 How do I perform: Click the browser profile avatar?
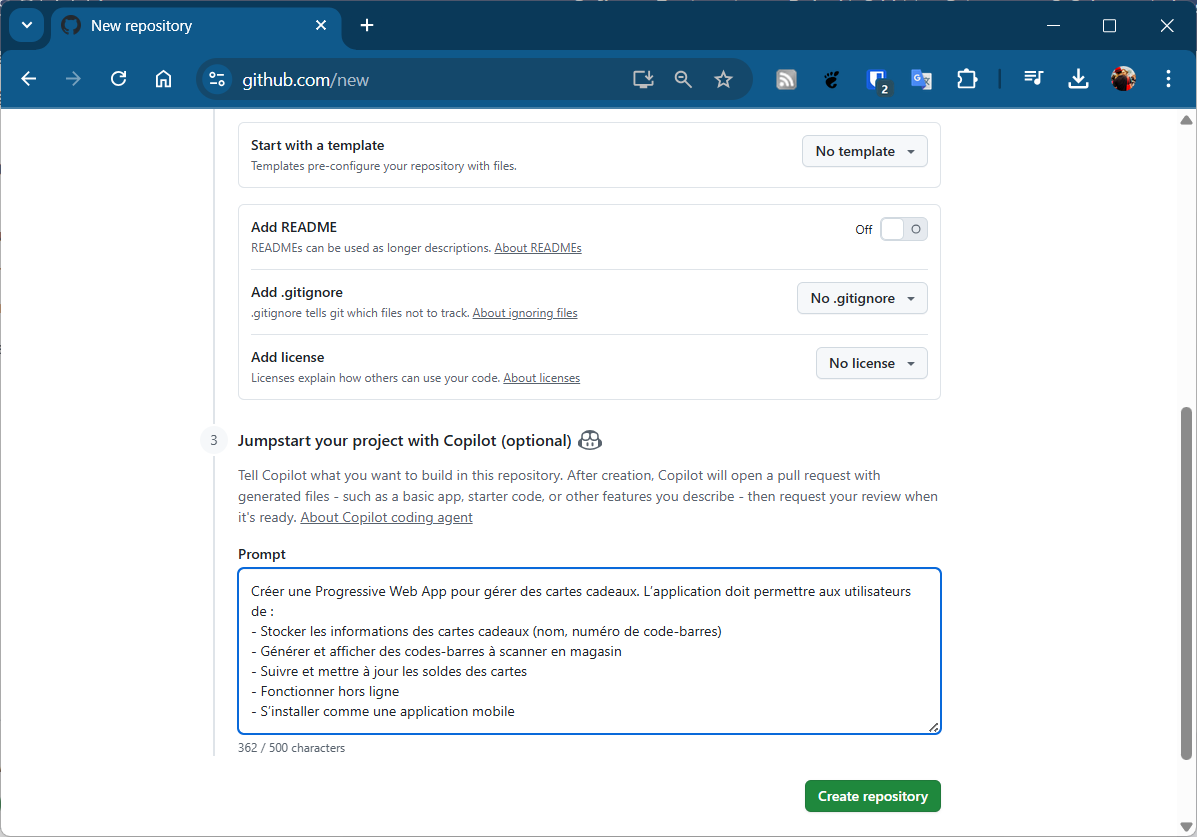(x=1122, y=78)
